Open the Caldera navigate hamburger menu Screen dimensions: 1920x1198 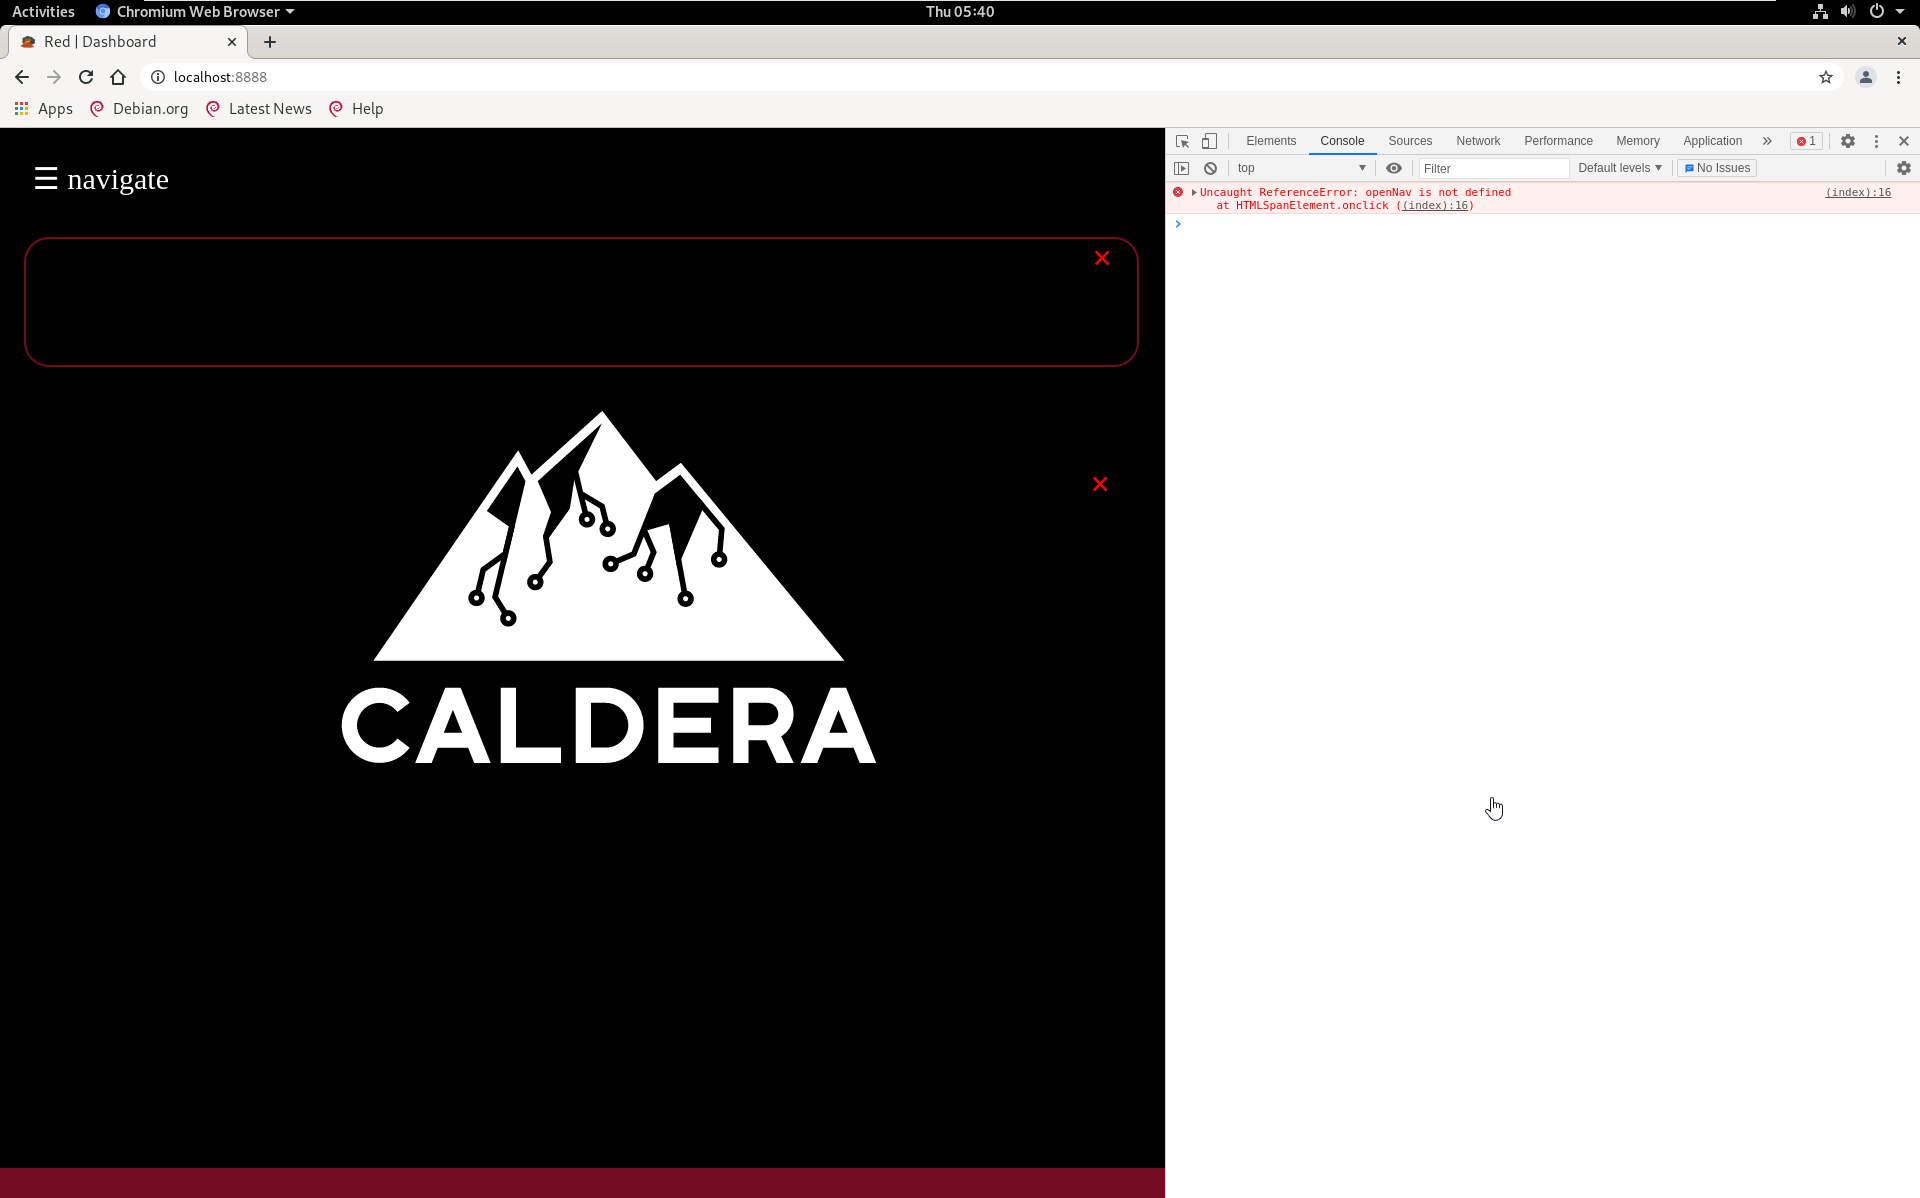[45, 179]
